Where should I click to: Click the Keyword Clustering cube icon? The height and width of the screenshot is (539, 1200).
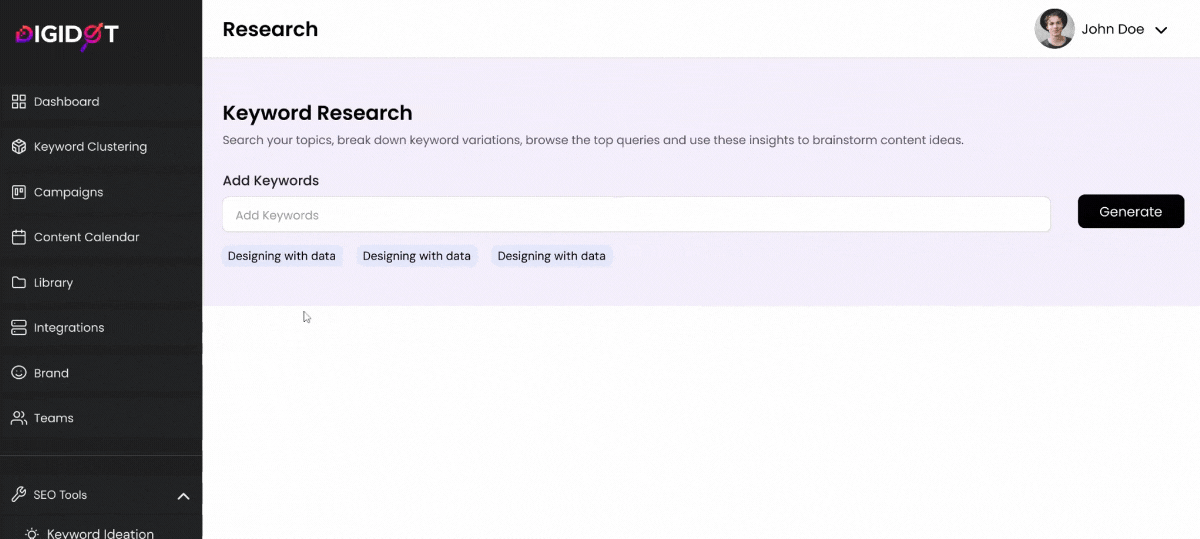coord(18,146)
